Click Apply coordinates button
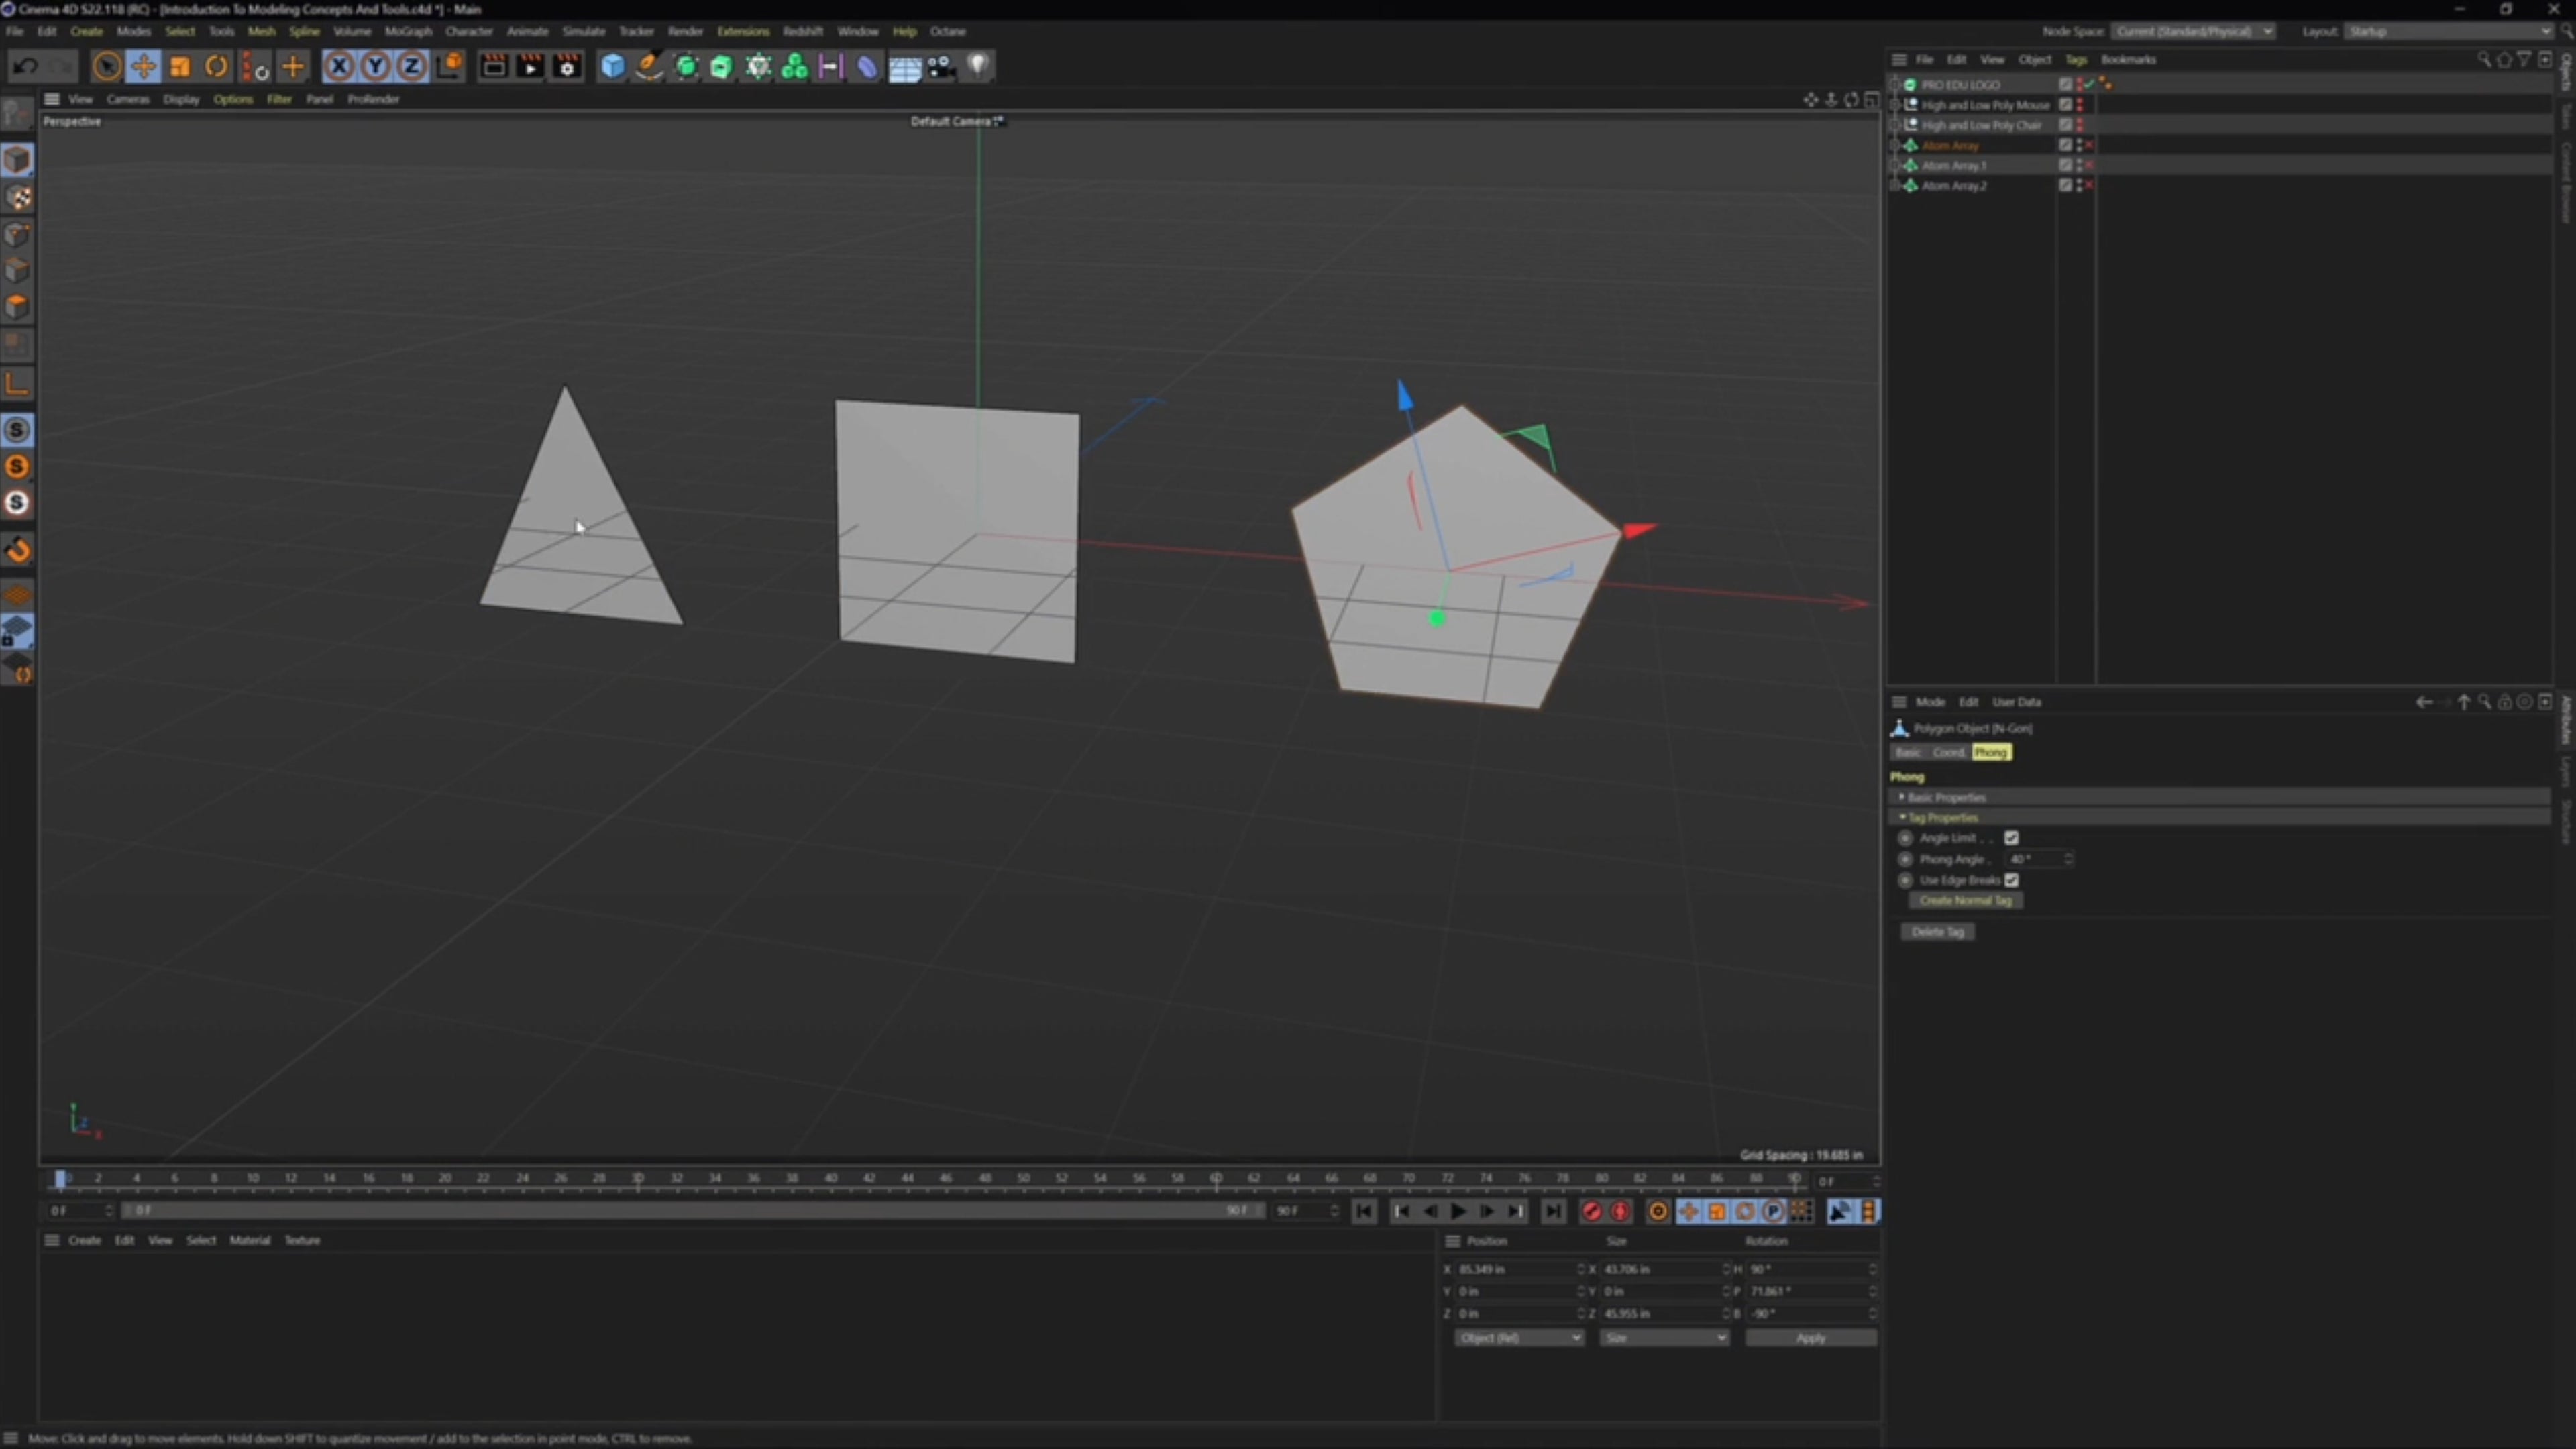 tap(1811, 1338)
